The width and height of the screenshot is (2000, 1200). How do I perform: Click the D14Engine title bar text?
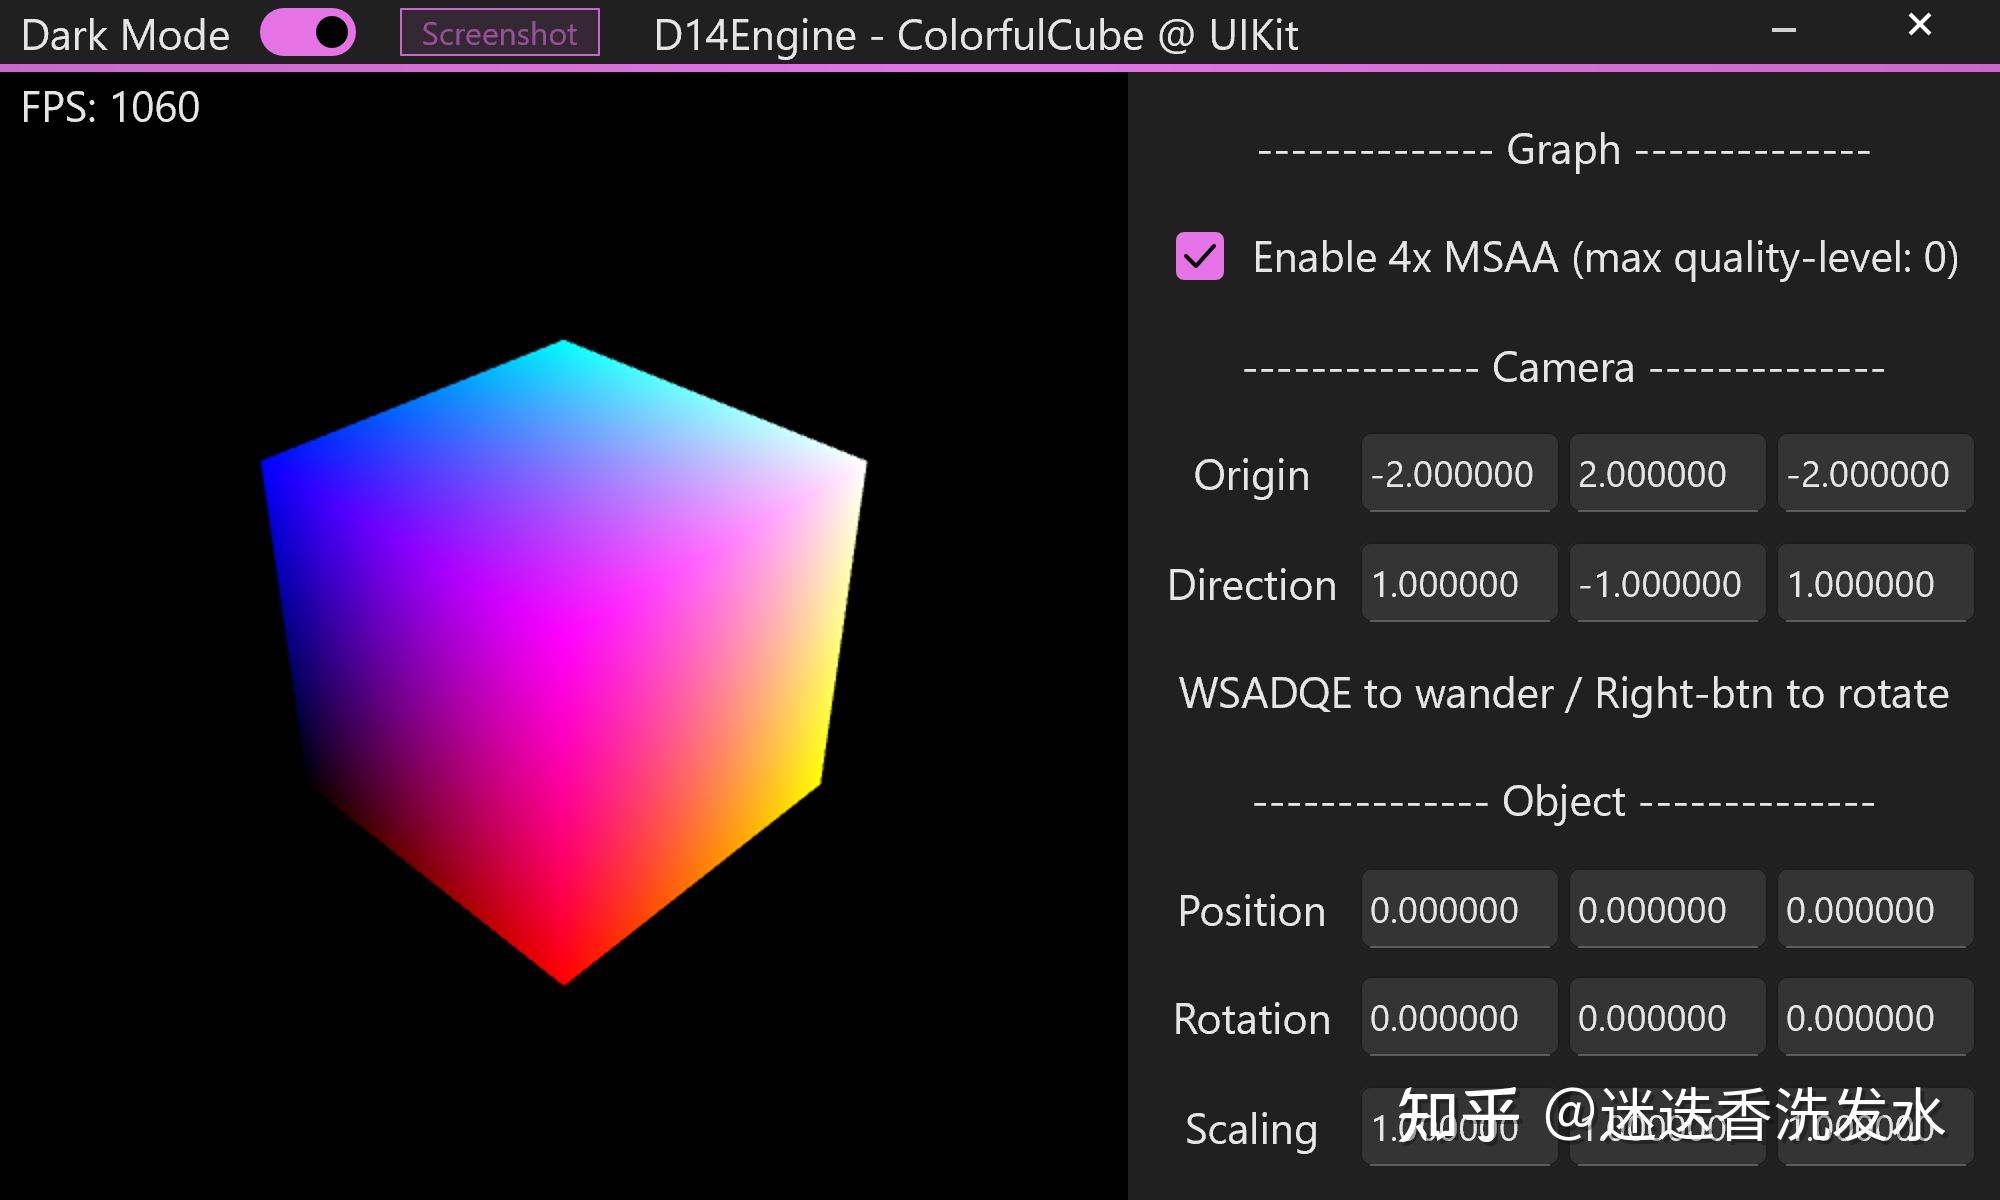(975, 35)
